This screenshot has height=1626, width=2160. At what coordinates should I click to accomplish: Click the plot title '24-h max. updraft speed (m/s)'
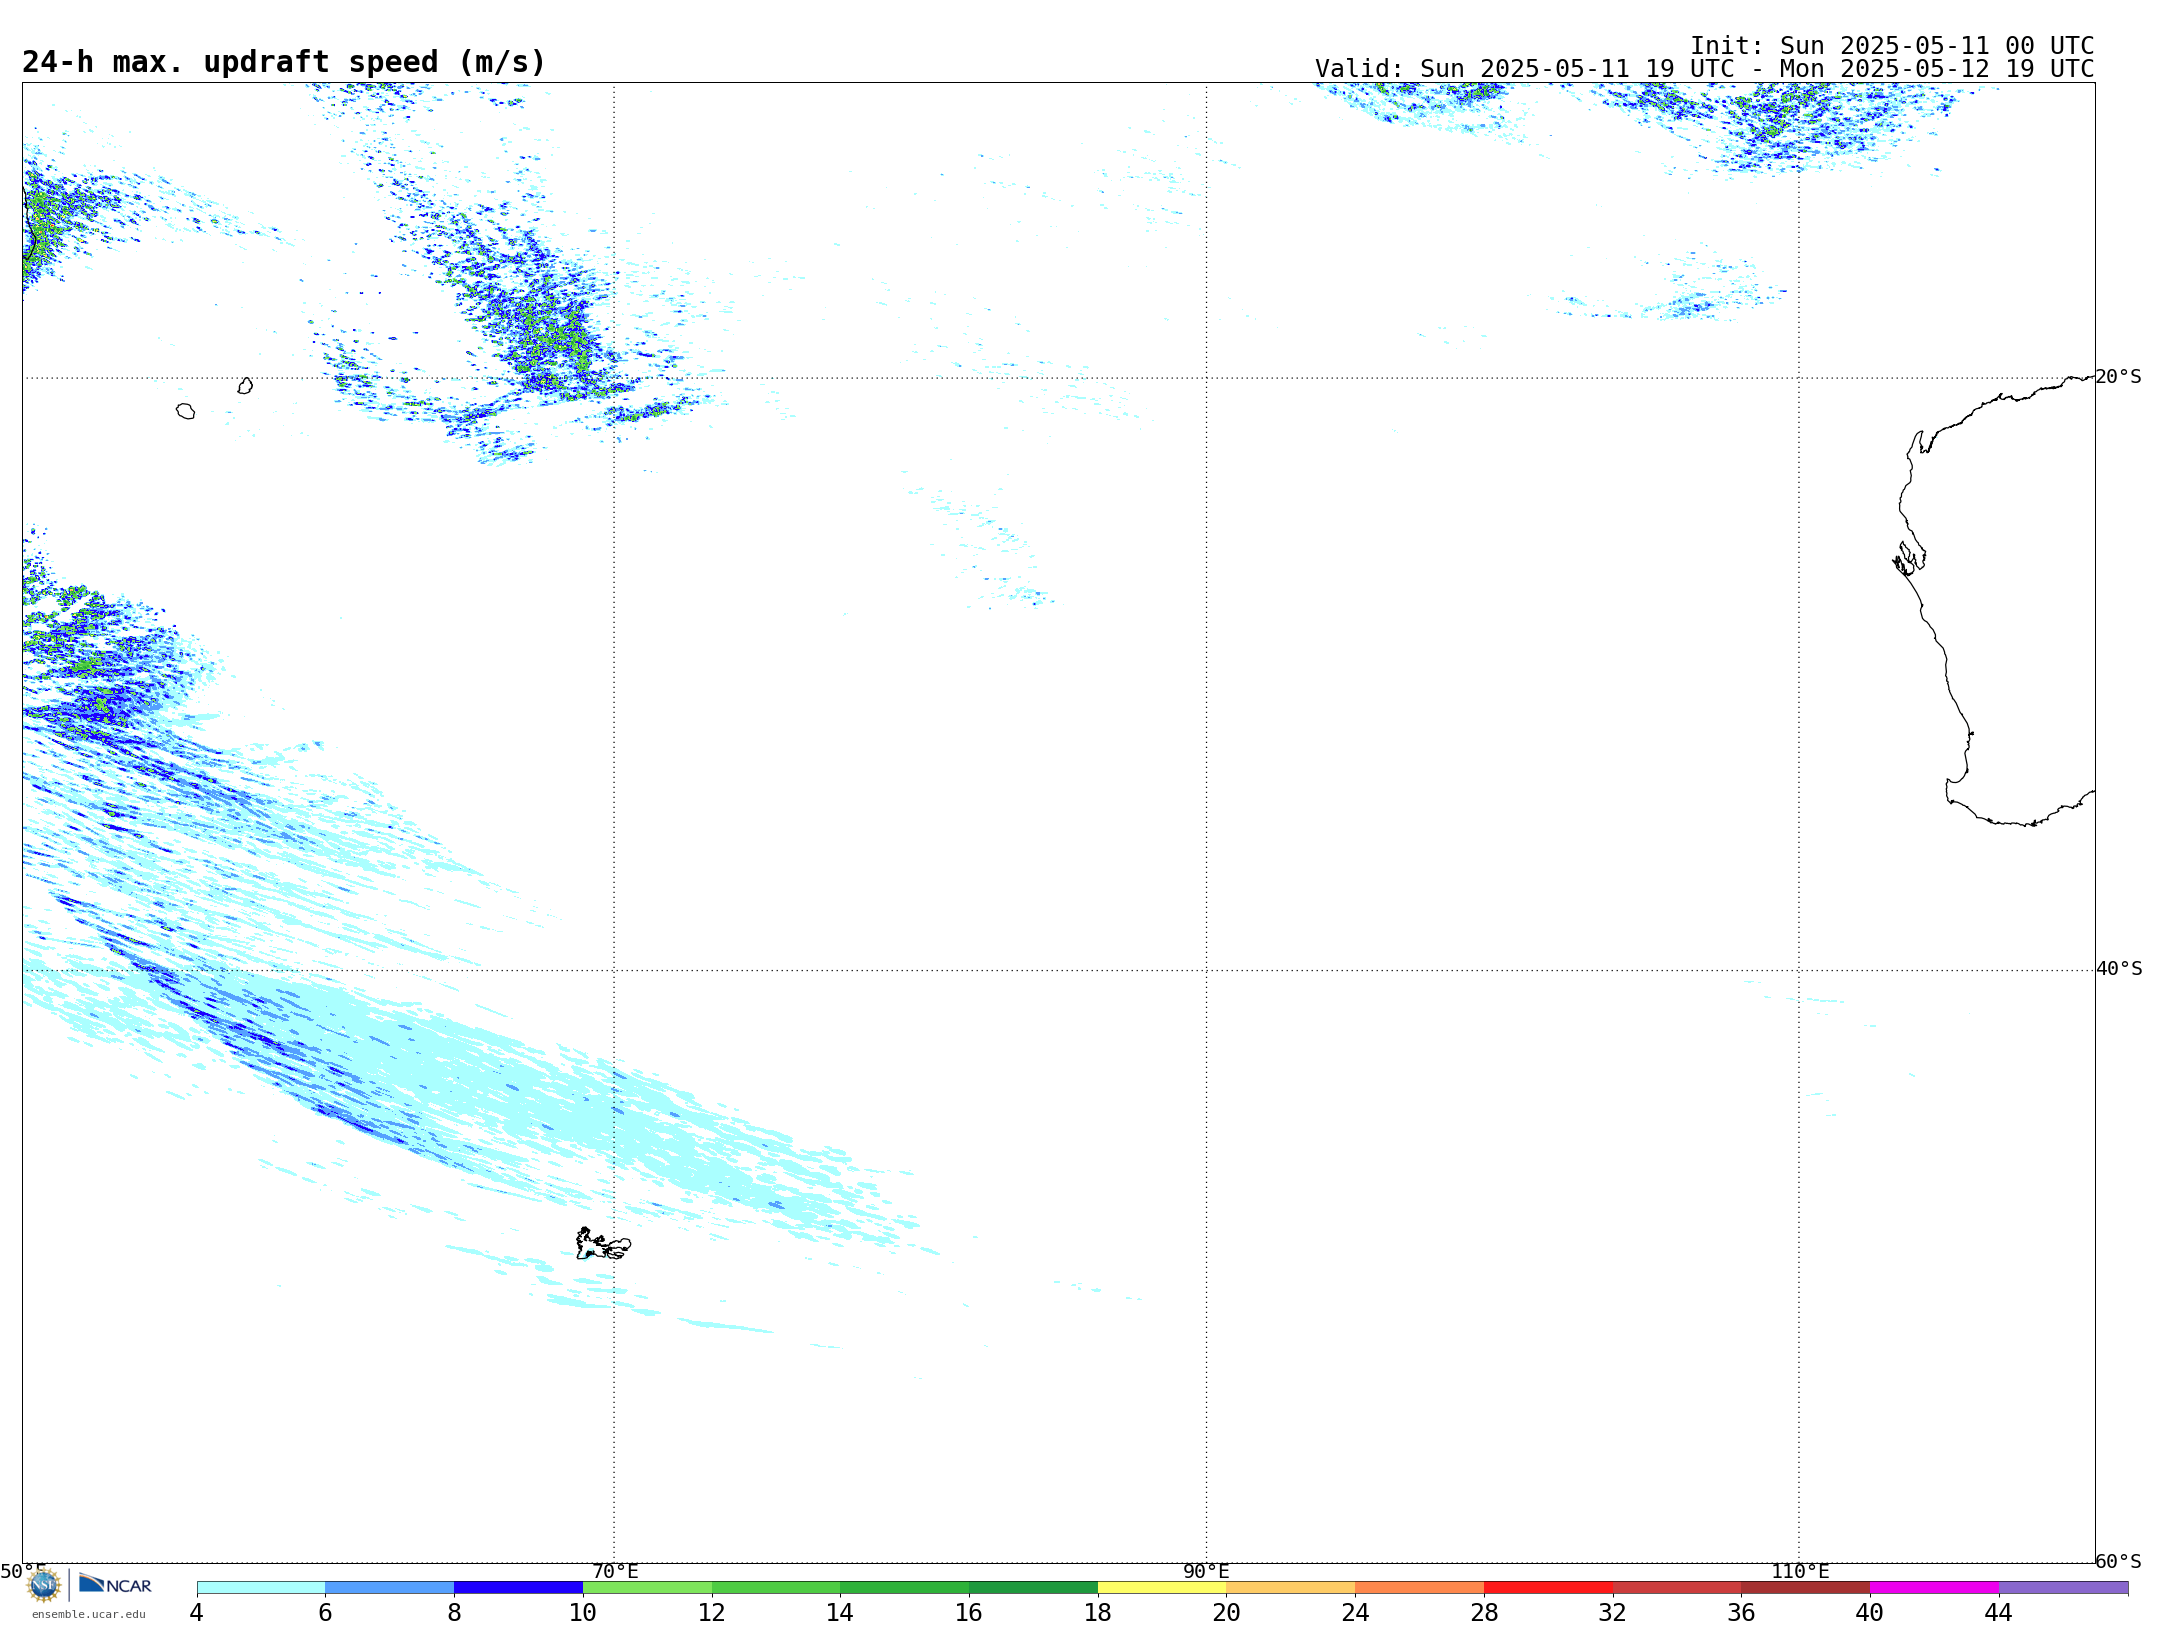click(x=284, y=62)
